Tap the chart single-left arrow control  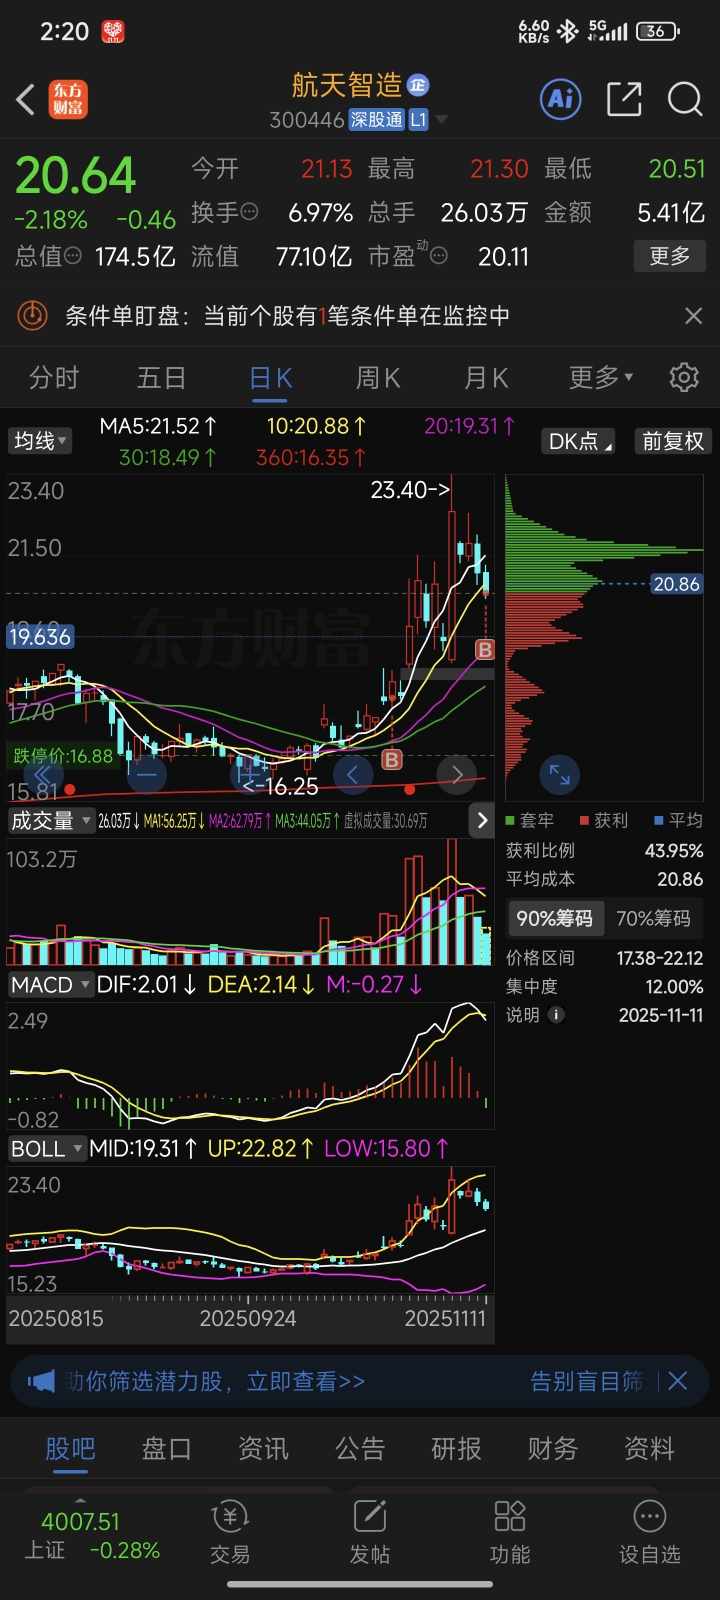point(352,774)
